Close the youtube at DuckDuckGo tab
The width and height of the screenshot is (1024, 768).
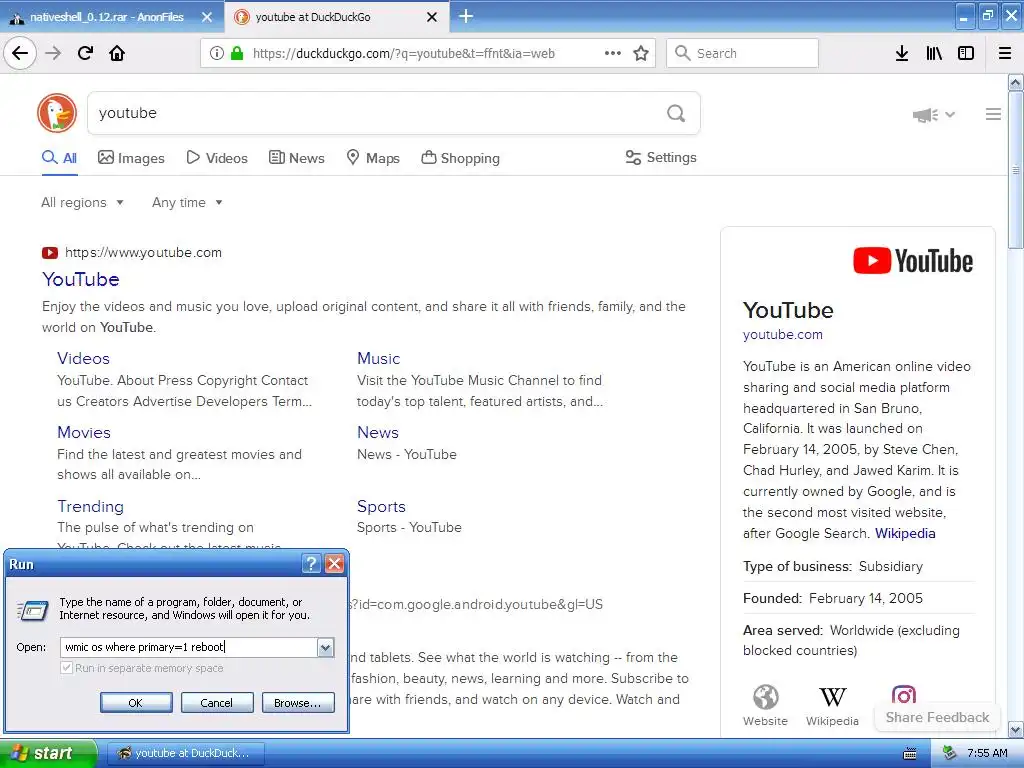(x=432, y=17)
